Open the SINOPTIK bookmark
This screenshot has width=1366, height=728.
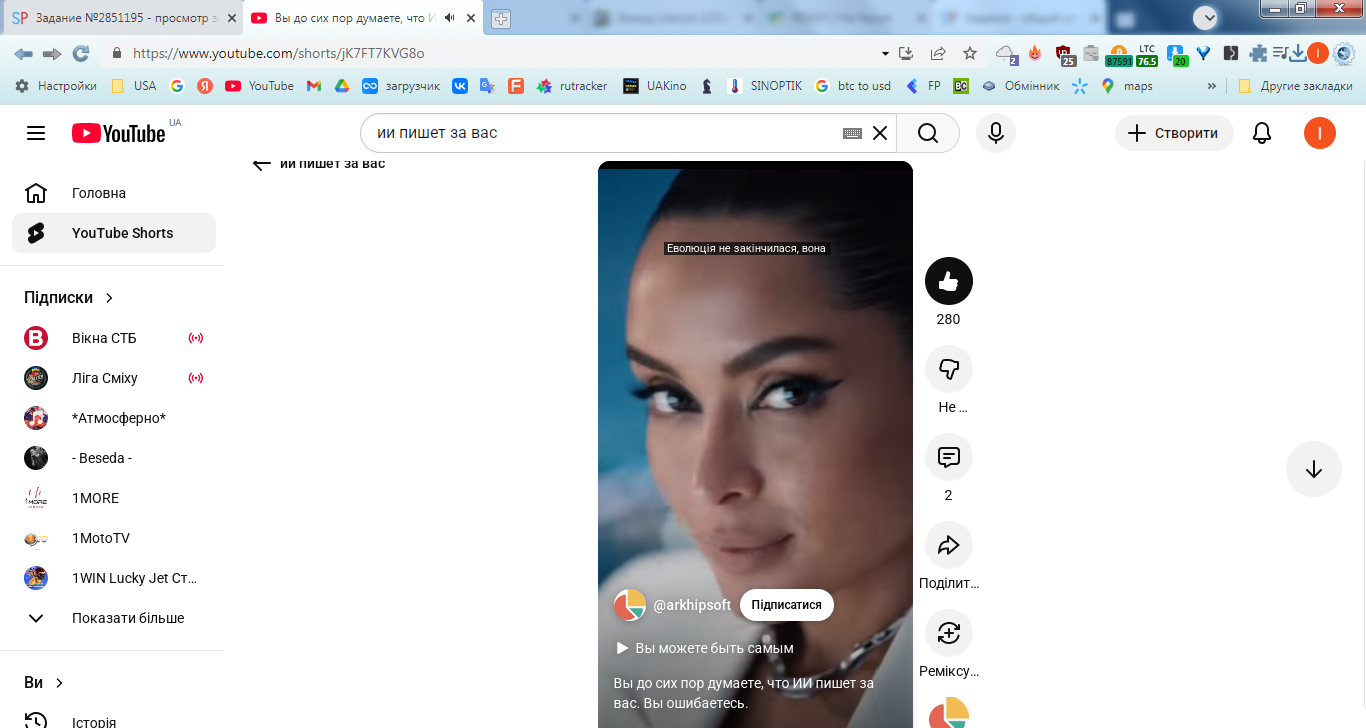coord(765,86)
